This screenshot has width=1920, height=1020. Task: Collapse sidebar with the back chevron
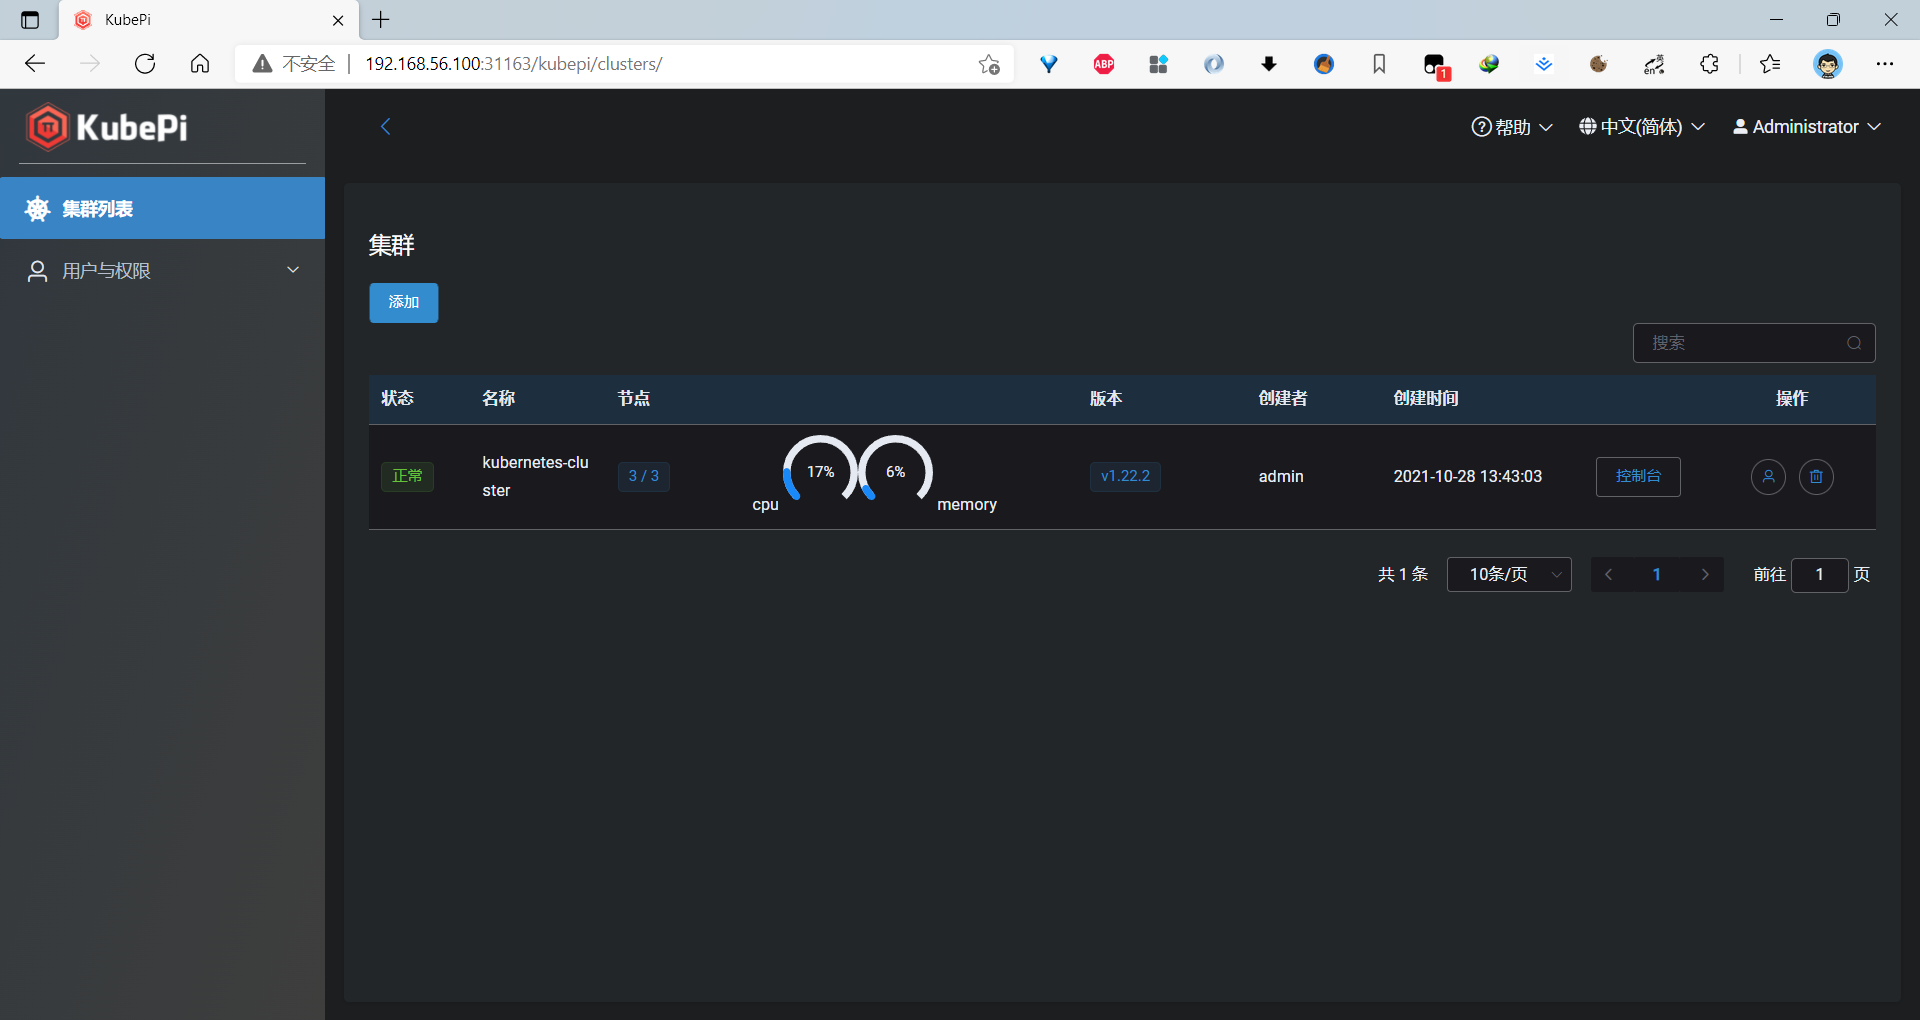tap(385, 126)
